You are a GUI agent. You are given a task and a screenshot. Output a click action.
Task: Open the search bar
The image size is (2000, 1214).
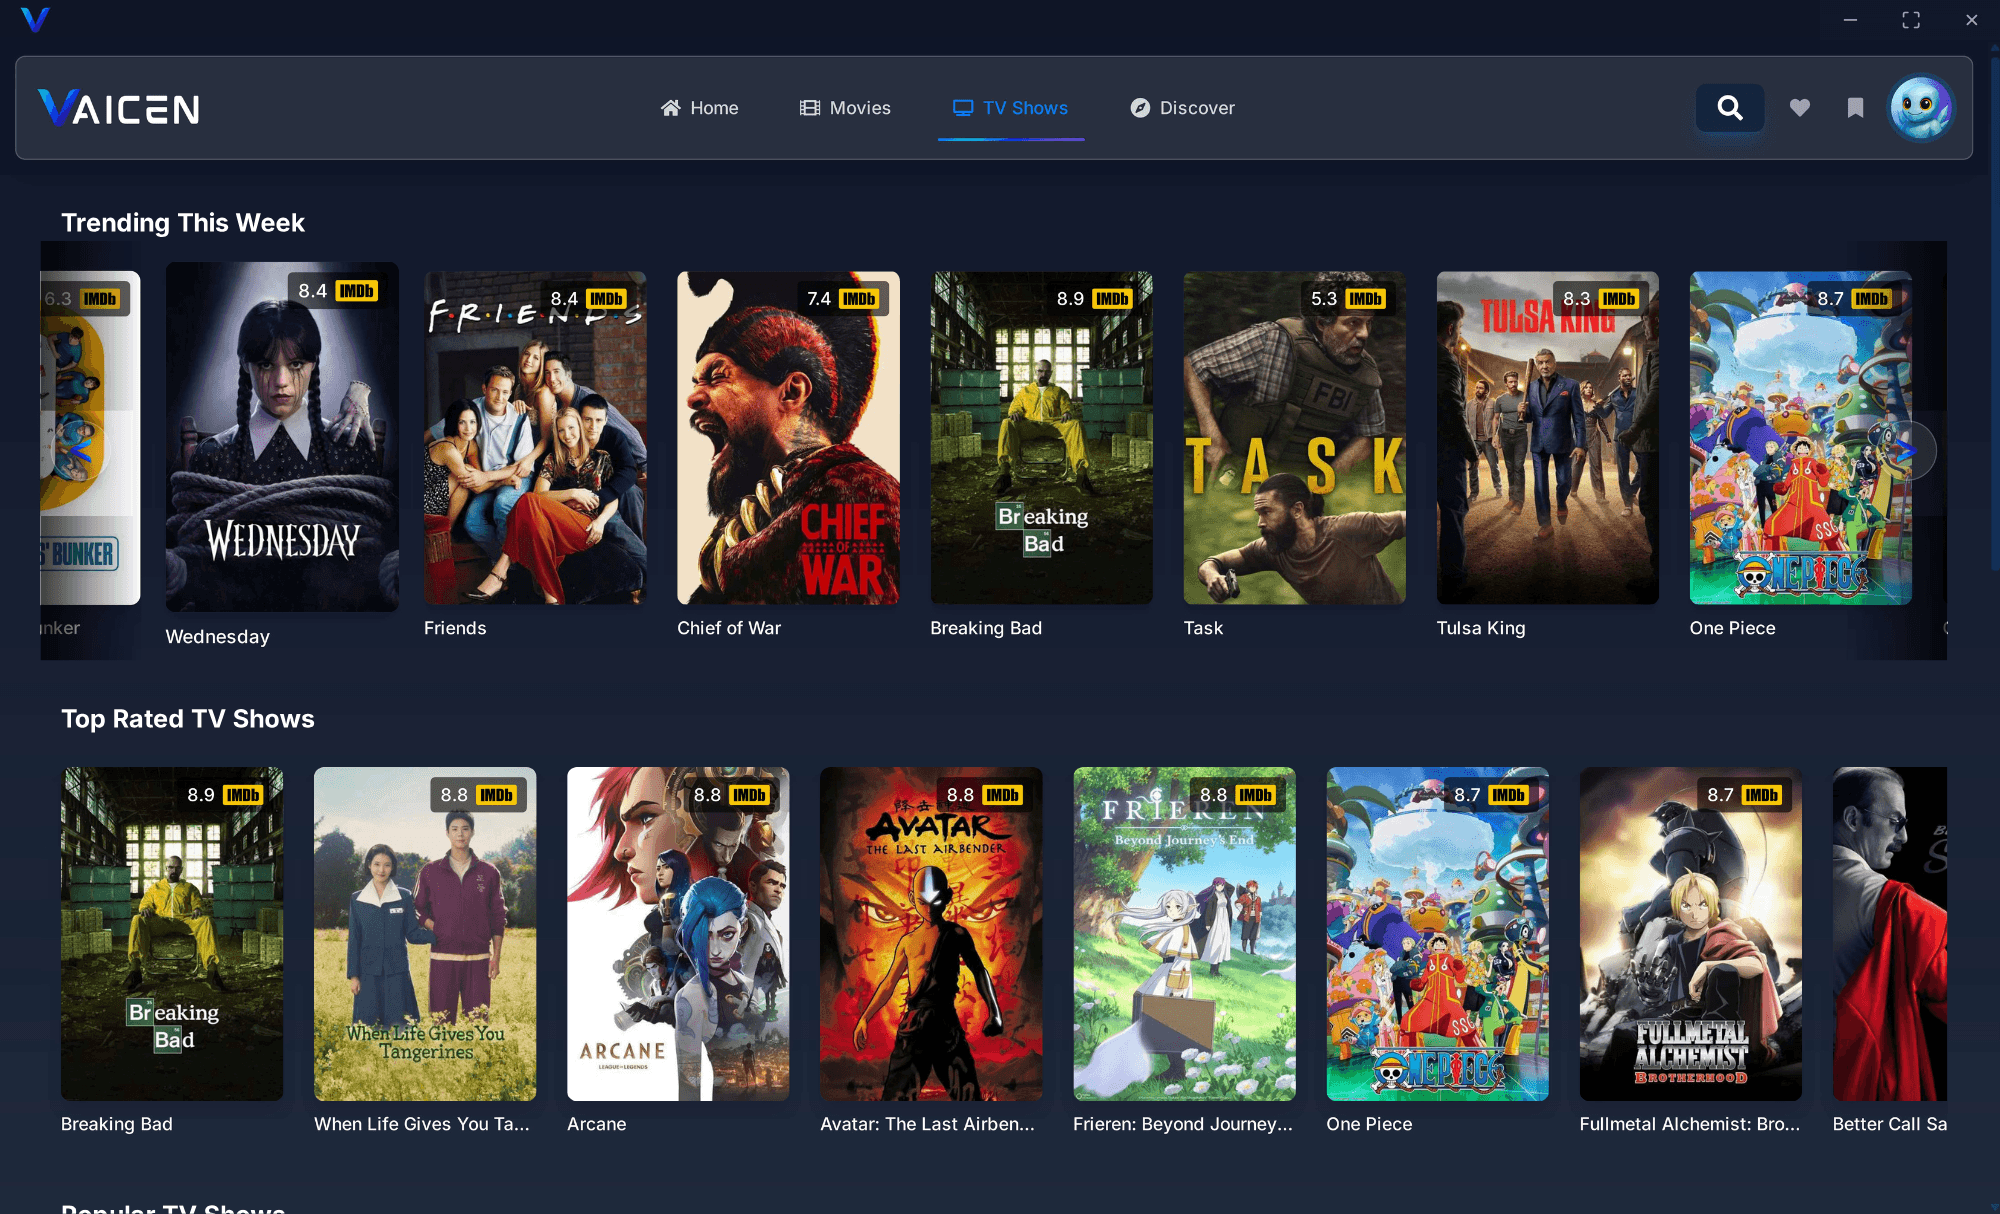[x=1729, y=108]
